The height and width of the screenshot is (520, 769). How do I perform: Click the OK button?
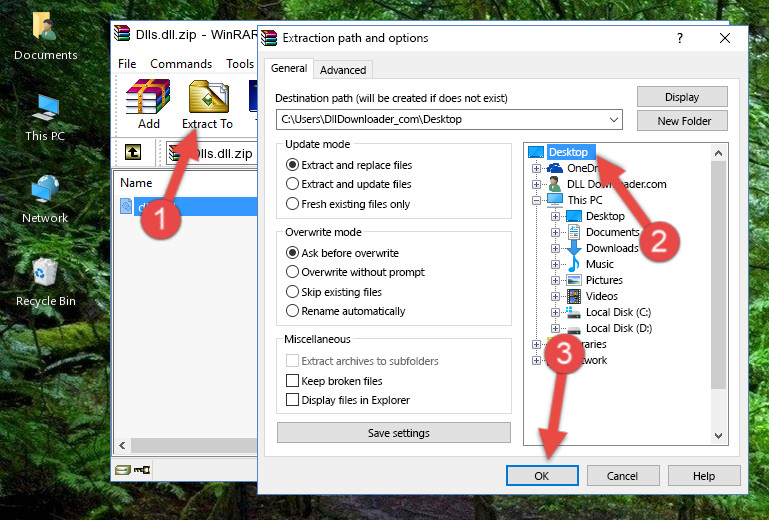click(x=542, y=476)
